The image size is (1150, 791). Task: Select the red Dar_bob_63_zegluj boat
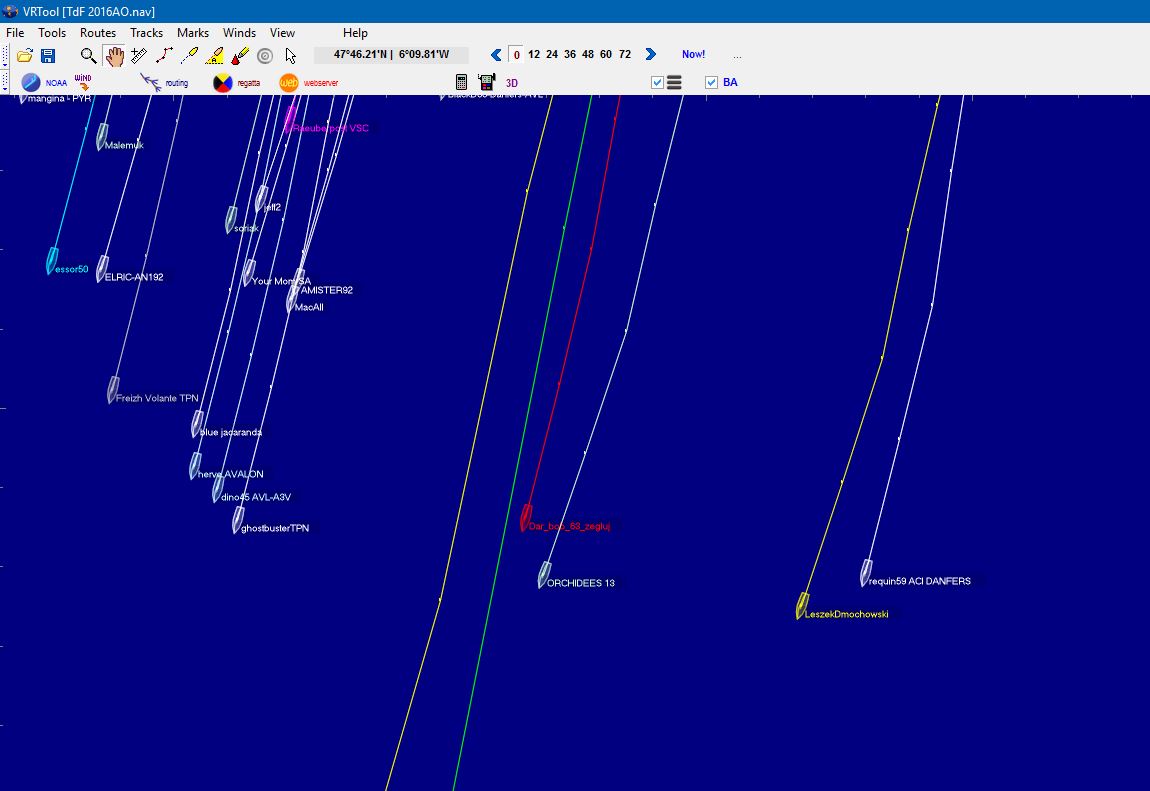[x=525, y=518]
